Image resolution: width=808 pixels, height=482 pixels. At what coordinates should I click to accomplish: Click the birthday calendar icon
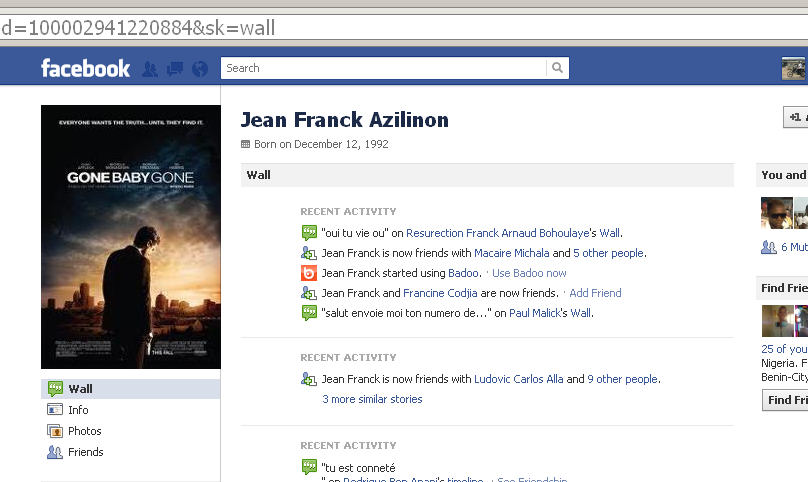tap(246, 144)
